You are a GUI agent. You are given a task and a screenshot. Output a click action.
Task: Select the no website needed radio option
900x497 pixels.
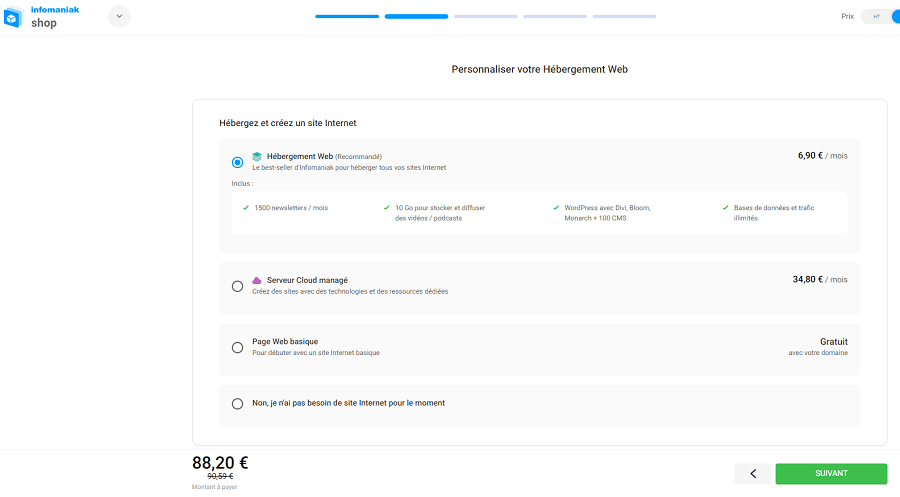pyautogui.click(x=237, y=404)
